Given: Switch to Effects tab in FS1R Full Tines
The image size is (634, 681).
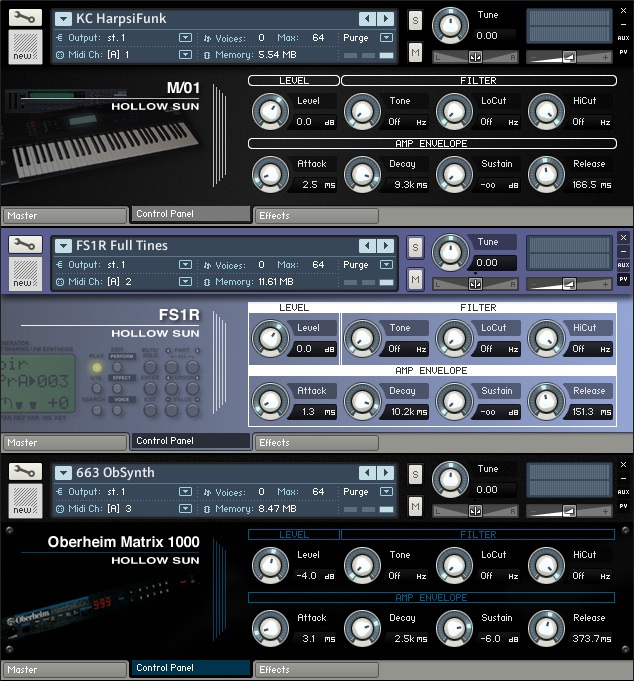Looking at the screenshot, I should click(316, 443).
